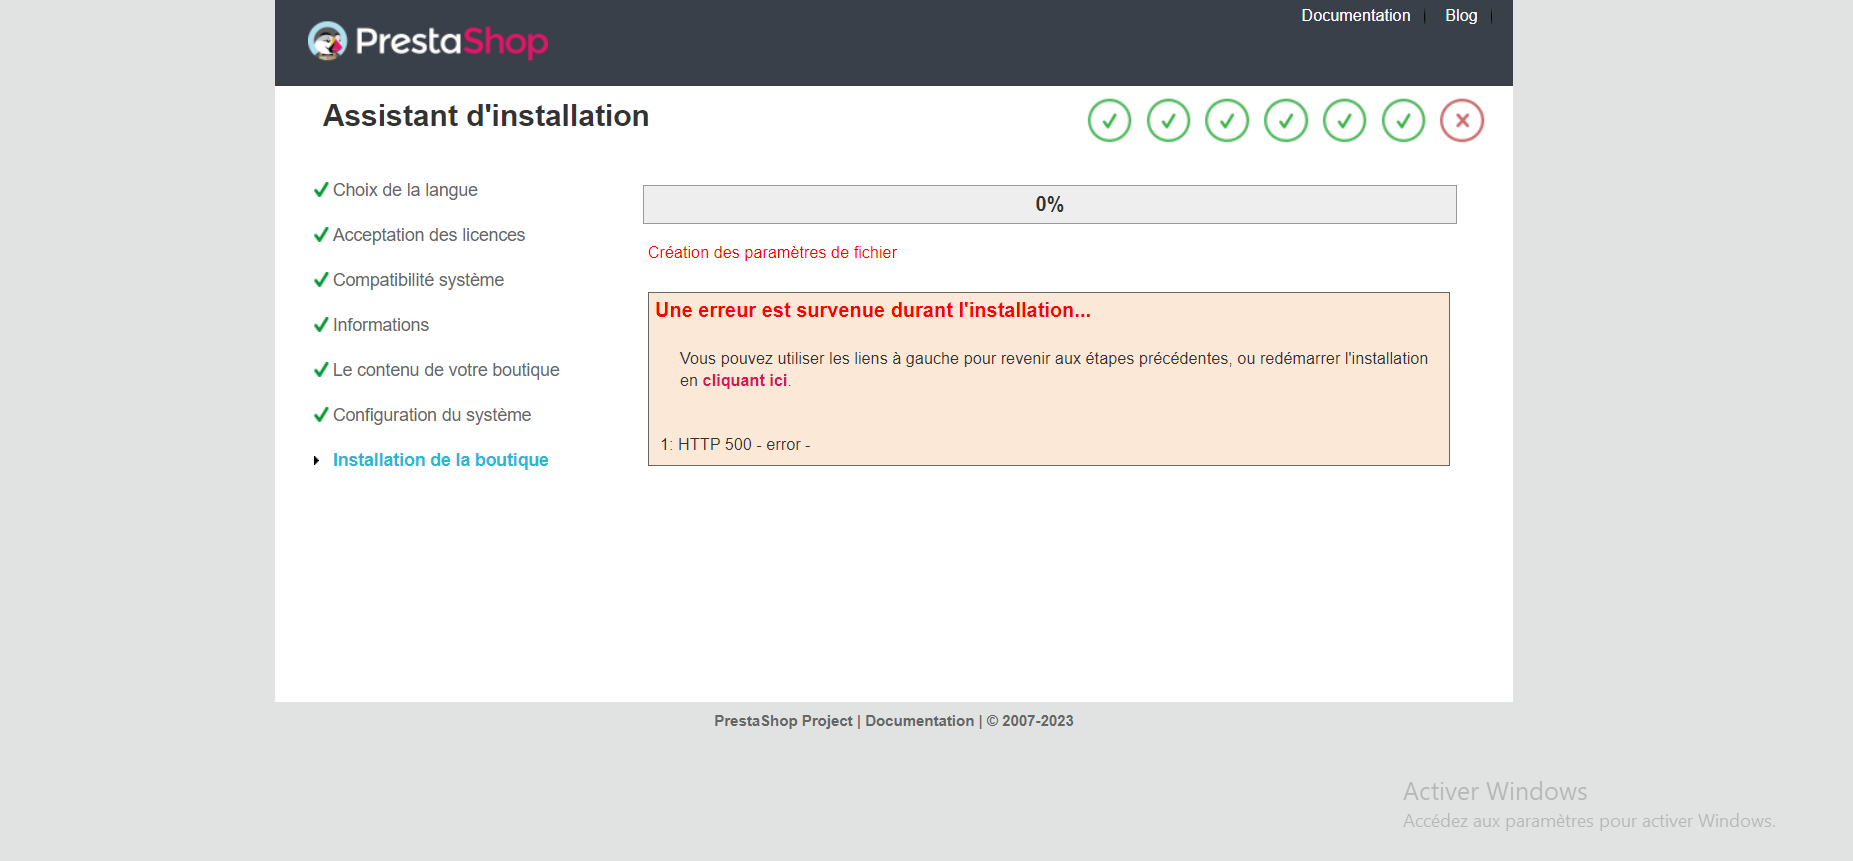
Task: Click the PrestaShop logo
Action: coord(427,41)
